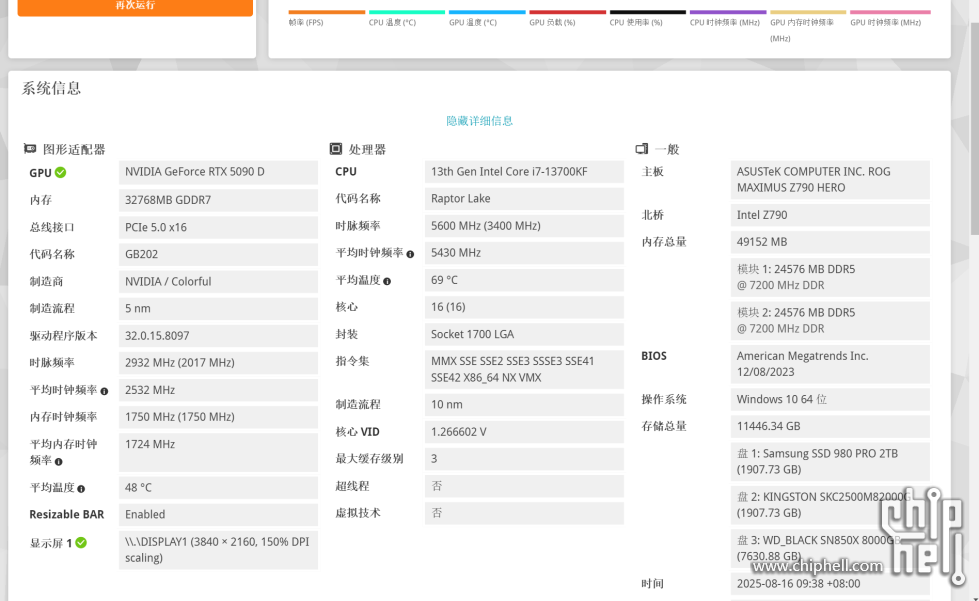Toggle the teal CPU 温度 legend swatch
Viewport: 979px width, 601px height.
[x=407, y=12]
